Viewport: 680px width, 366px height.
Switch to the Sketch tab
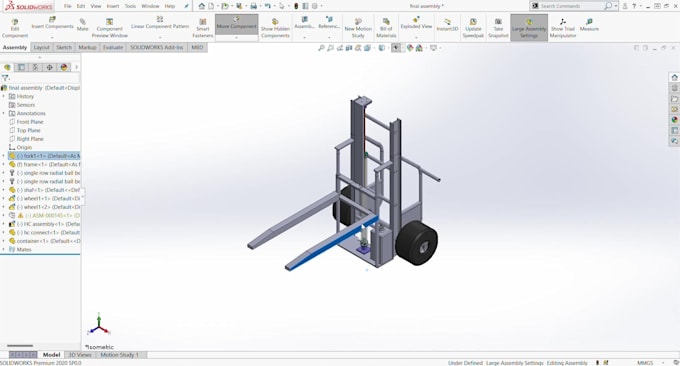(64, 47)
